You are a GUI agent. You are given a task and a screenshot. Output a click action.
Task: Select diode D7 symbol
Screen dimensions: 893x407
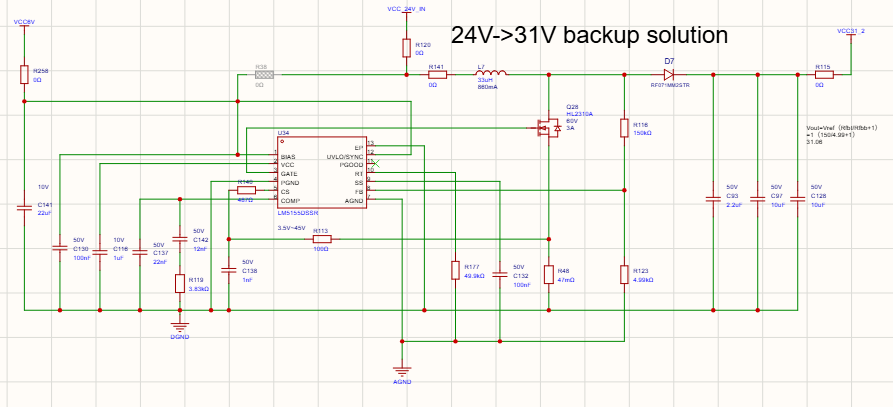click(670, 74)
